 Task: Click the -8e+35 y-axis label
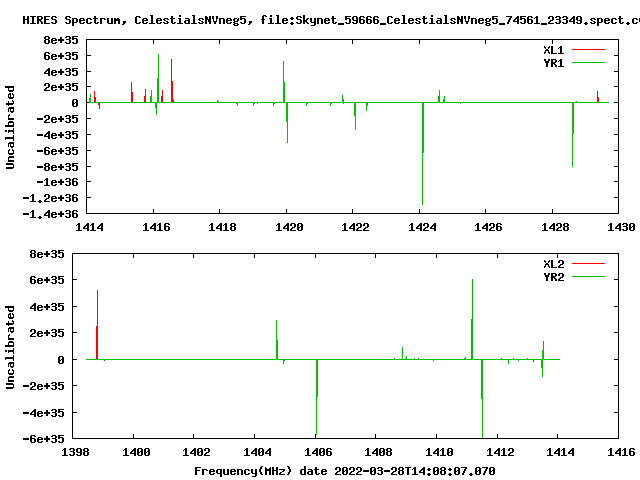[x=58, y=167]
